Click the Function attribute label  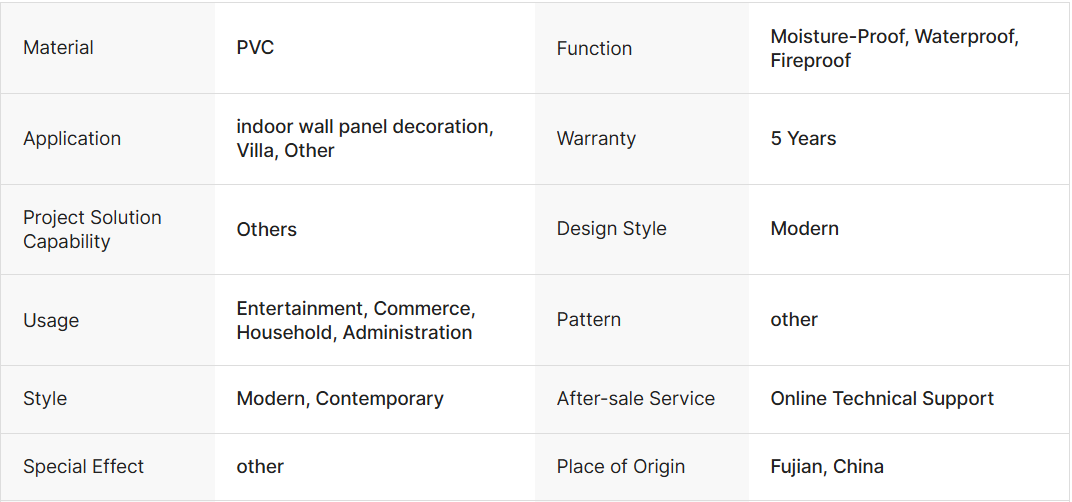[594, 48]
